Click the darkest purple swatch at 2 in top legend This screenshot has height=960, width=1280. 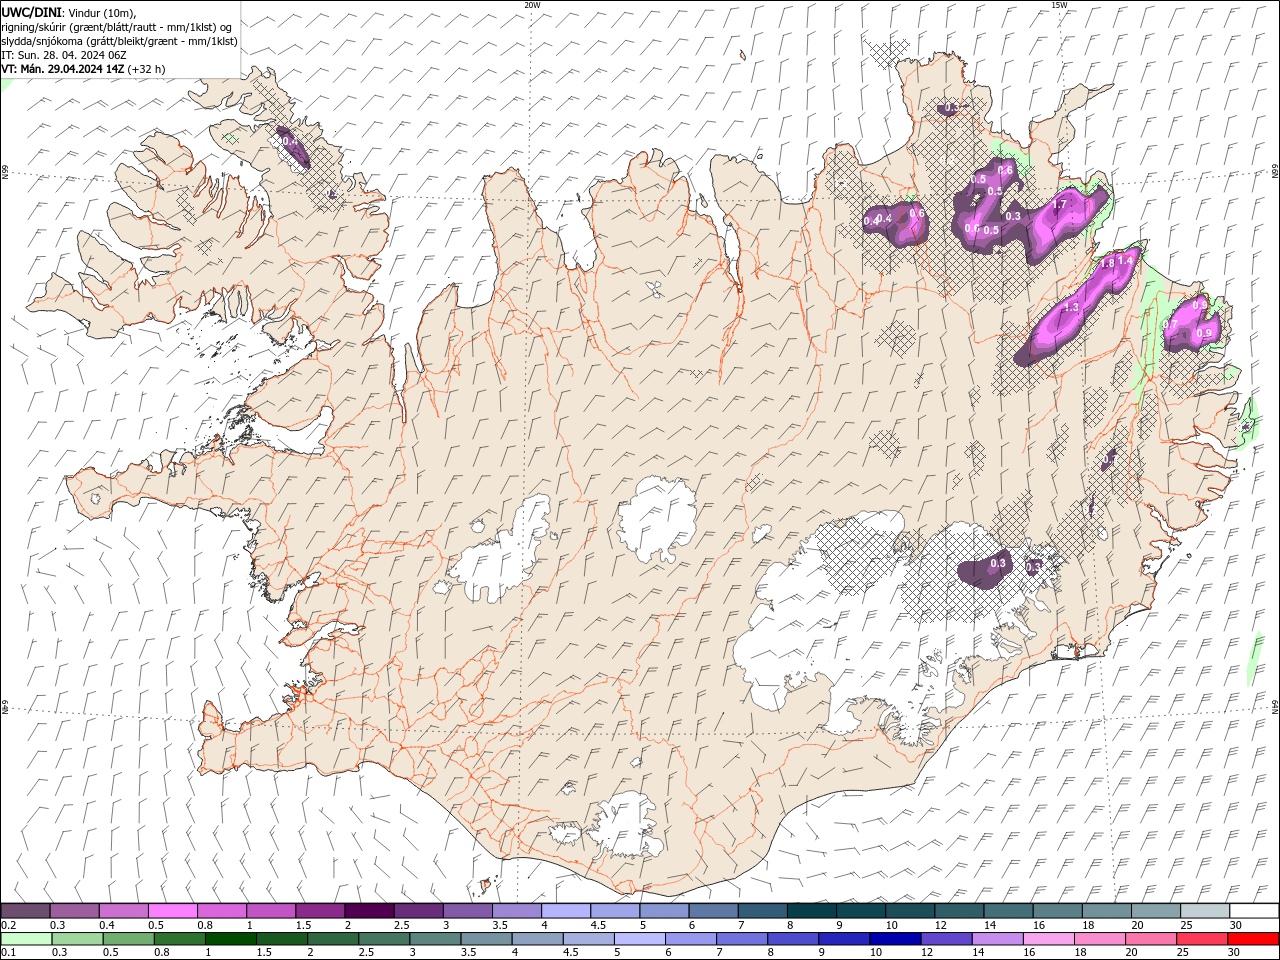(x=370, y=911)
